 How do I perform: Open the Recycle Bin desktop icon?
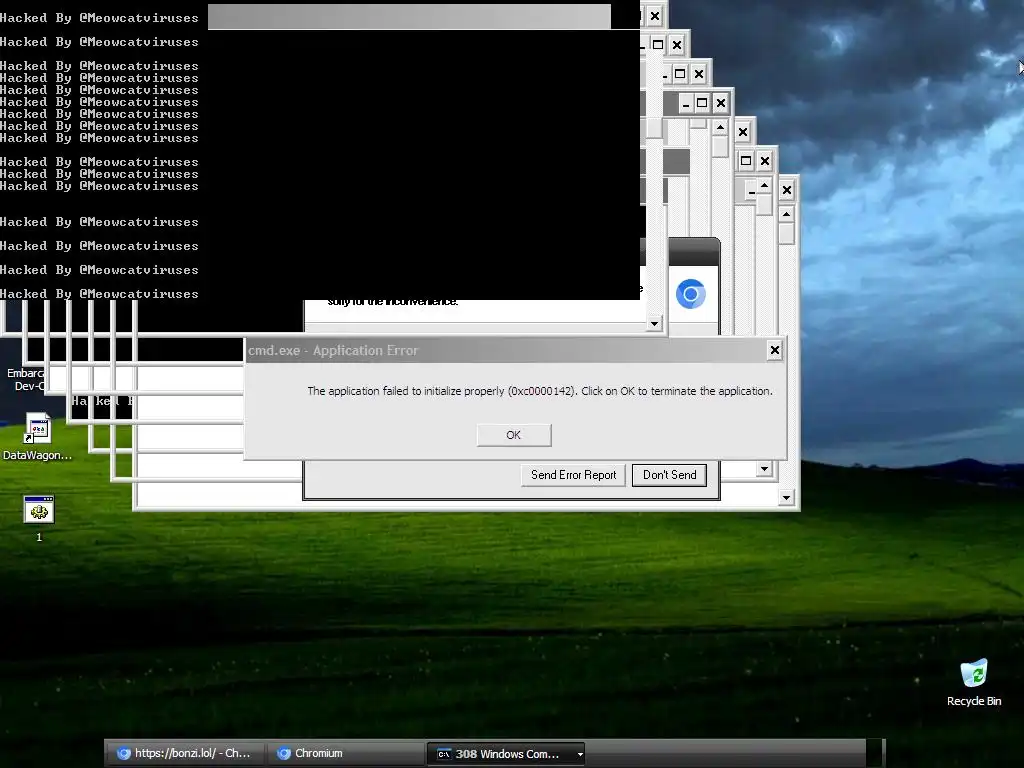tap(974, 682)
